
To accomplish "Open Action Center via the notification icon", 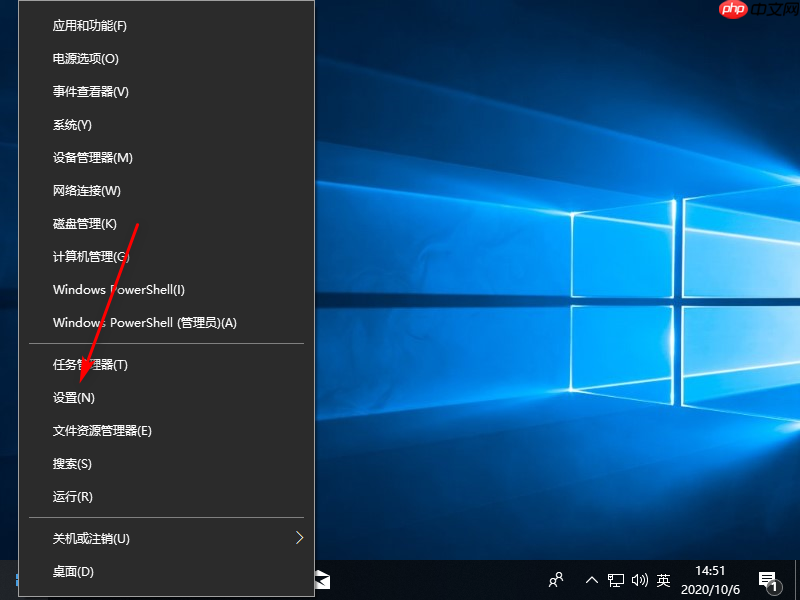I will 769,580.
